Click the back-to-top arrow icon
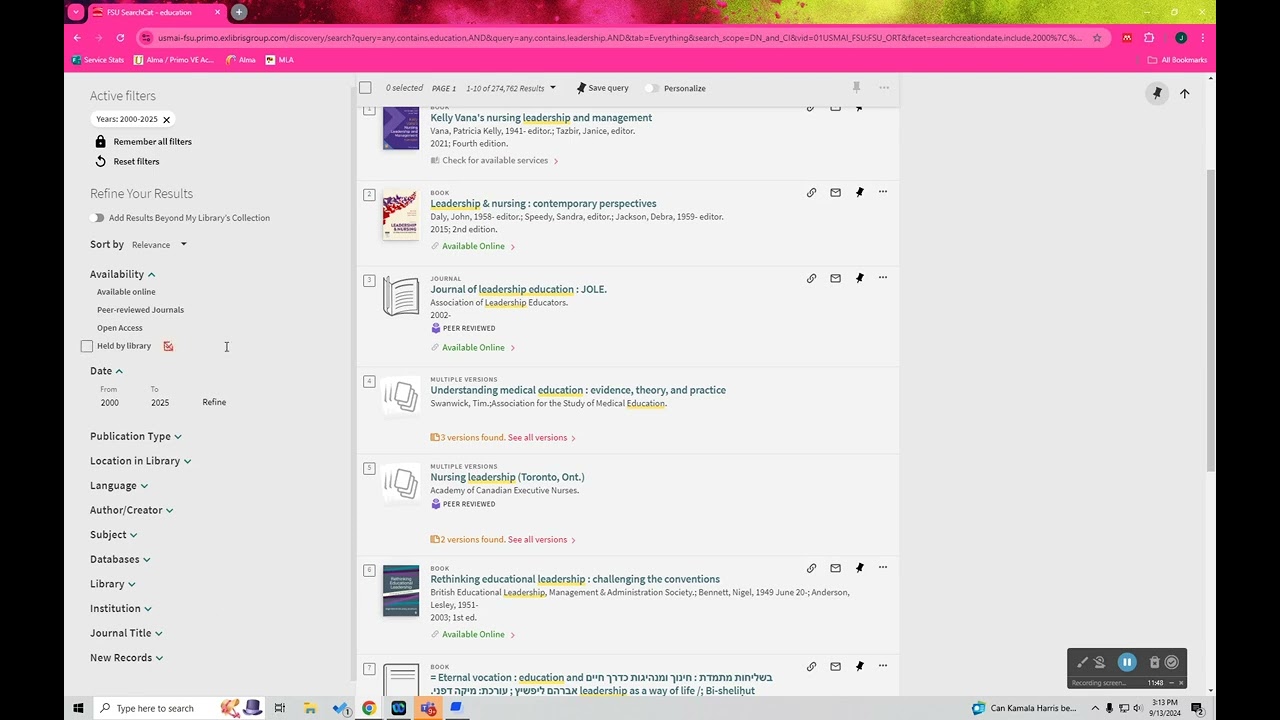This screenshot has height=720, width=1280. point(1185,93)
